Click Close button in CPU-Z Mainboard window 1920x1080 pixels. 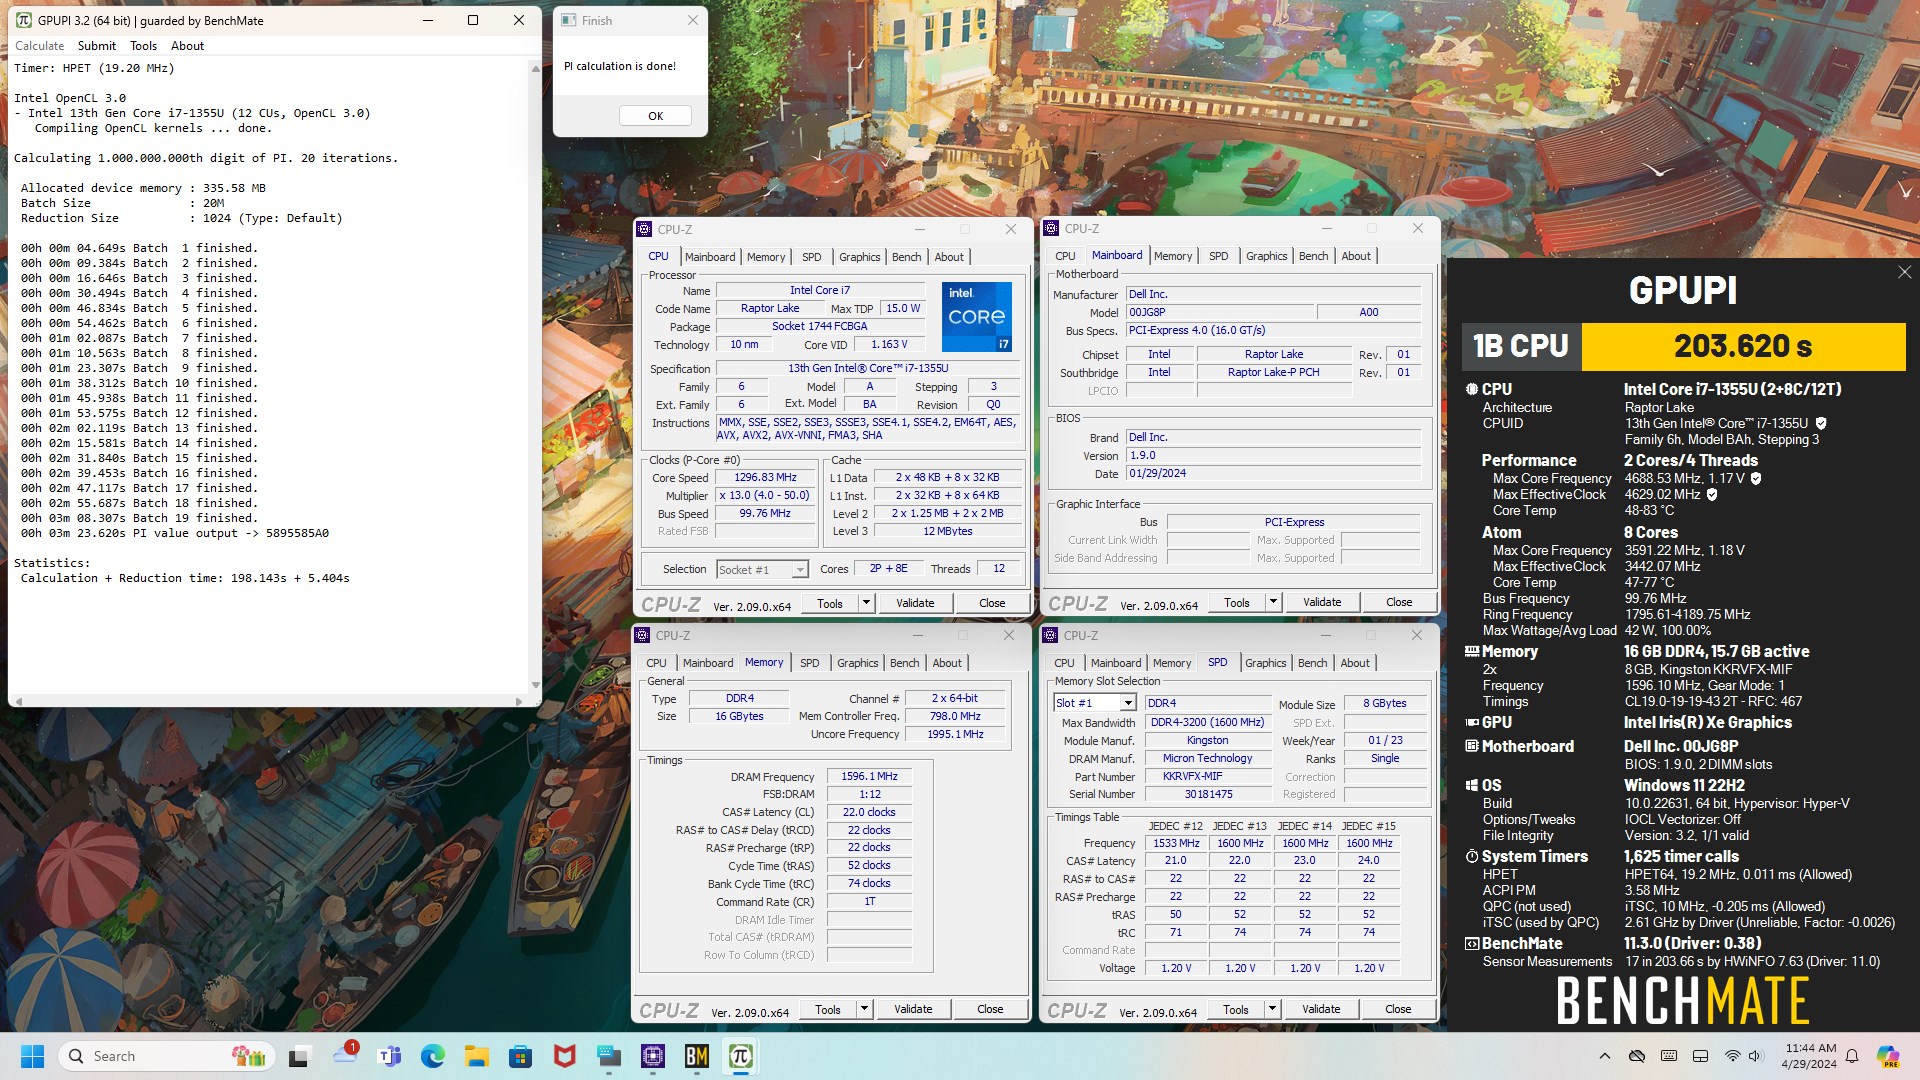point(1399,602)
